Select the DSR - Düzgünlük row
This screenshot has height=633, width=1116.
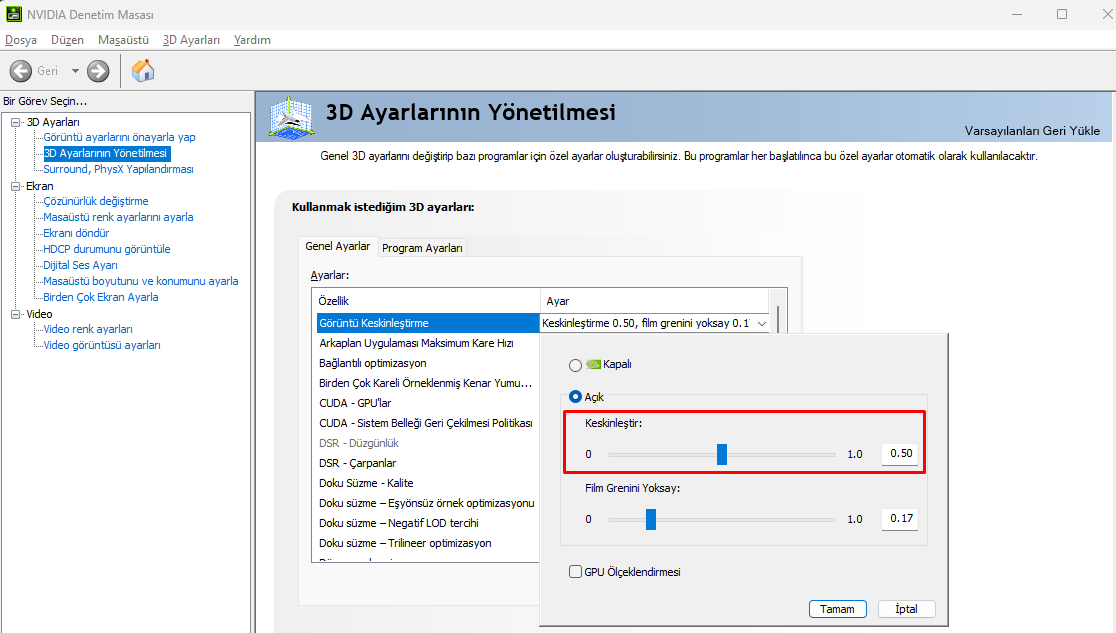[x=428, y=443]
